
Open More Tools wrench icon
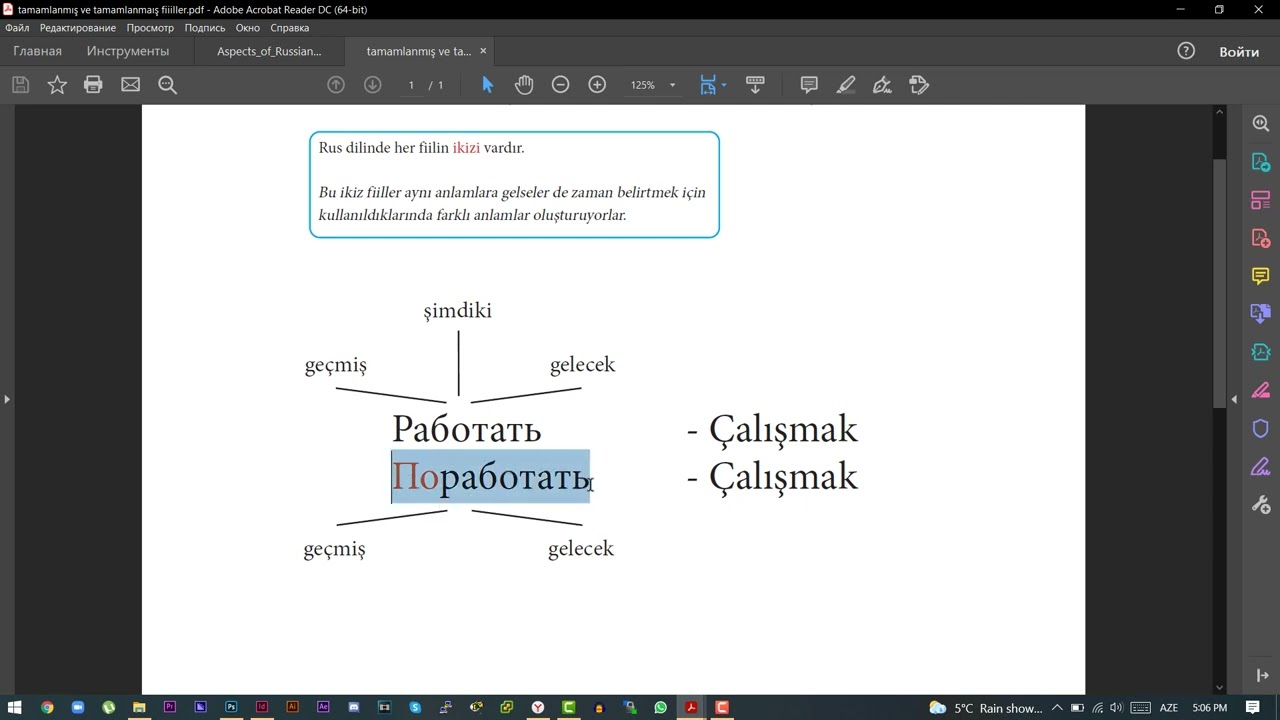coord(1260,505)
